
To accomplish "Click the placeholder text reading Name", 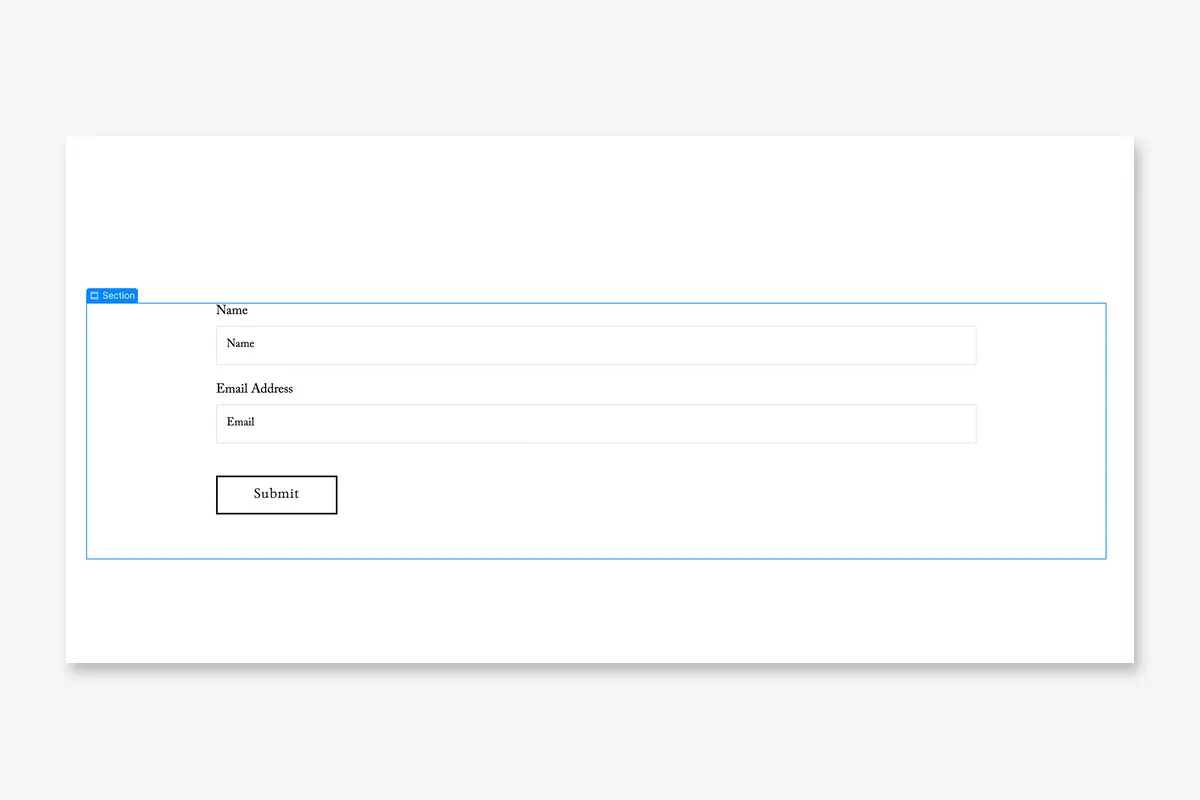I will click(240, 343).
